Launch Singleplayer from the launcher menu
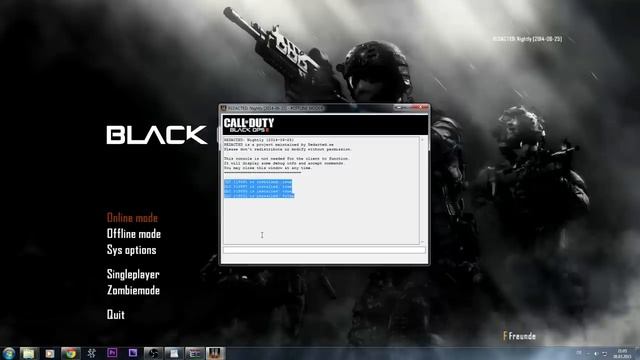Viewport: 640px width, 360px height. point(133,274)
